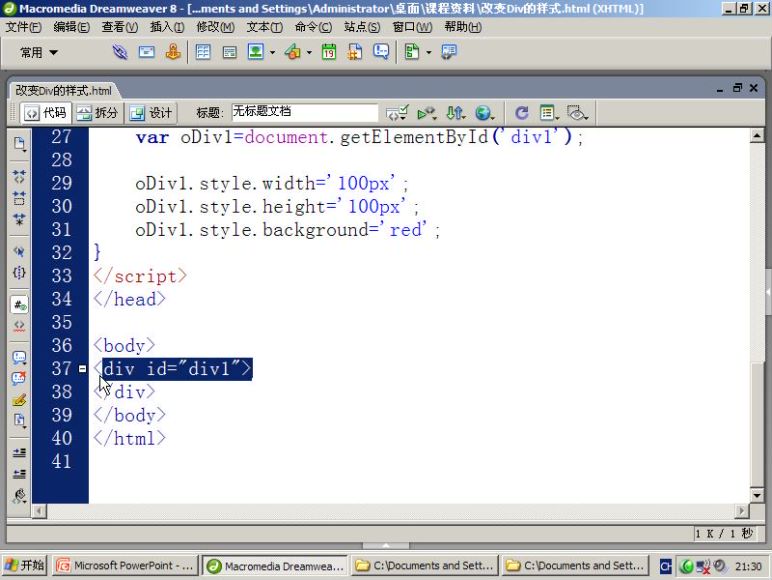Click the 标题 title input field
772x580 pixels.
point(305,112)
